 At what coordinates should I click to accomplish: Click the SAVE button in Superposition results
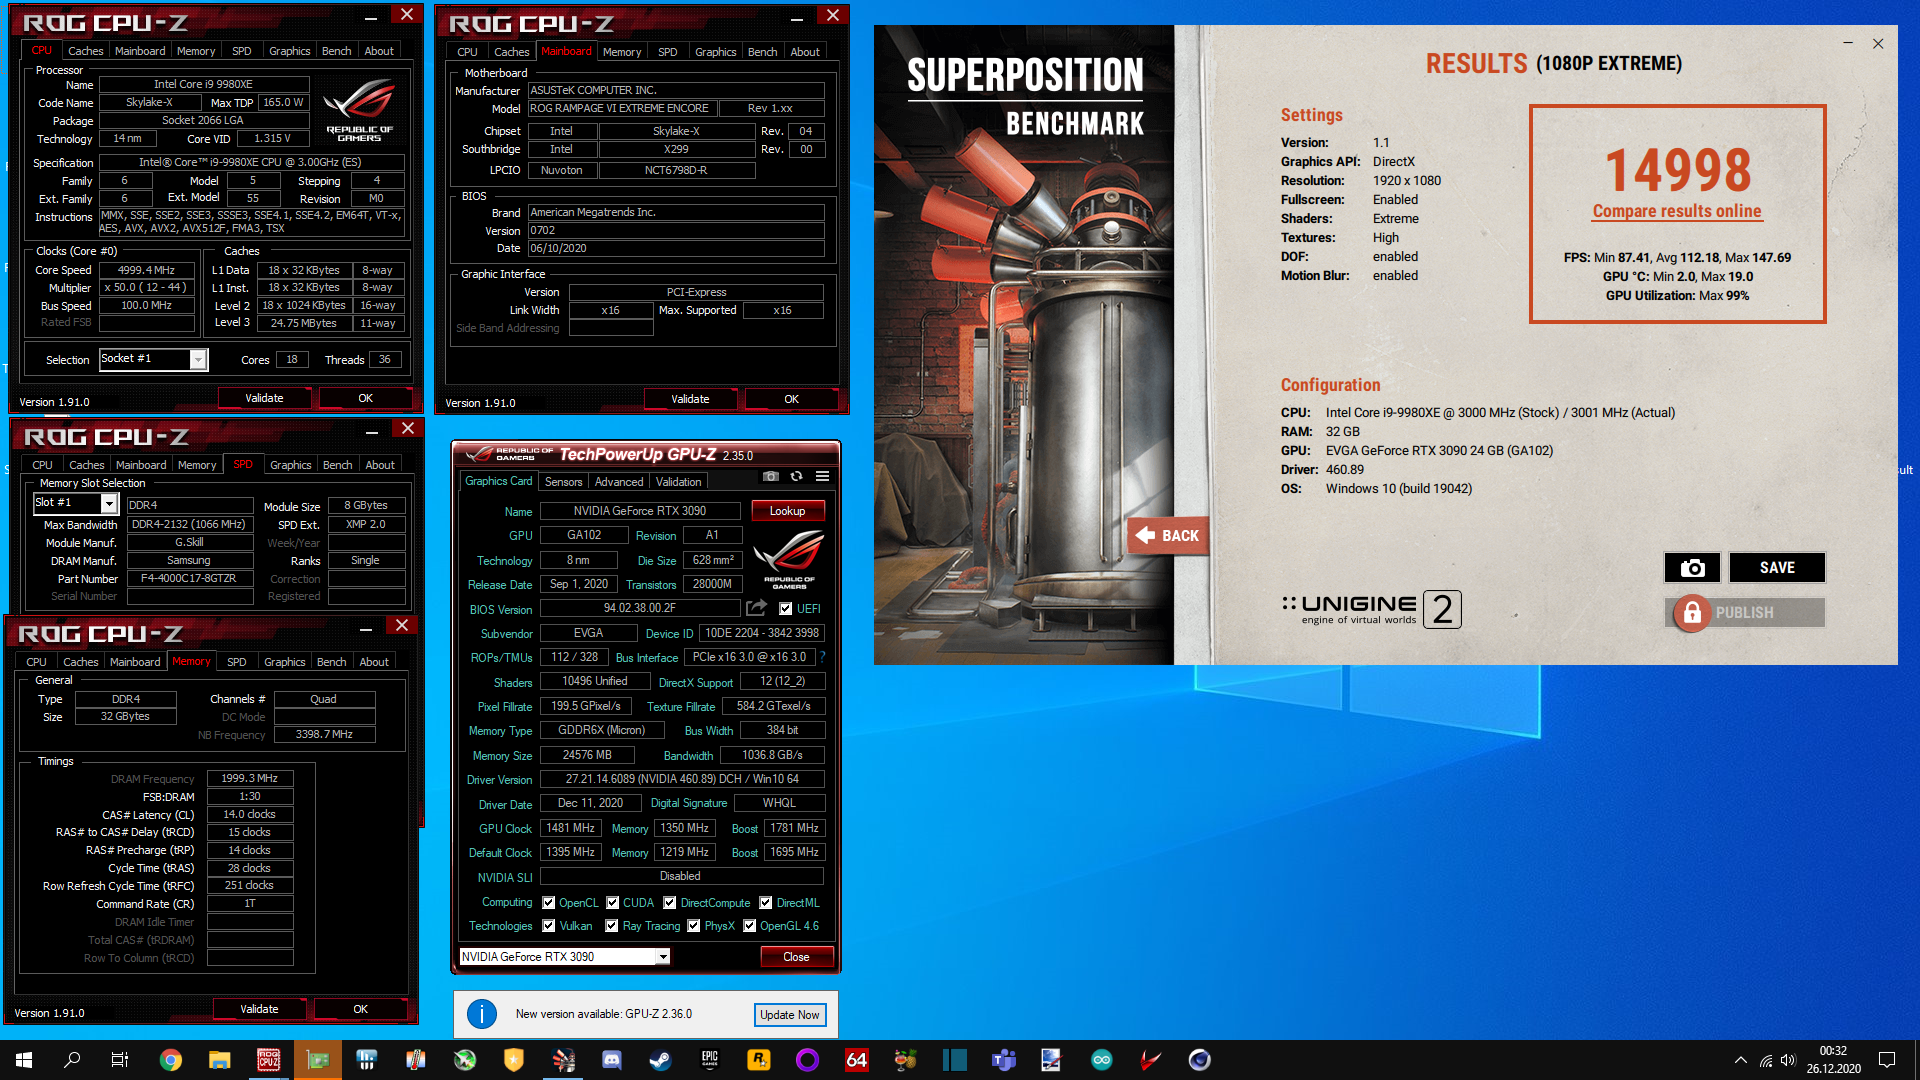(1777, 567)
